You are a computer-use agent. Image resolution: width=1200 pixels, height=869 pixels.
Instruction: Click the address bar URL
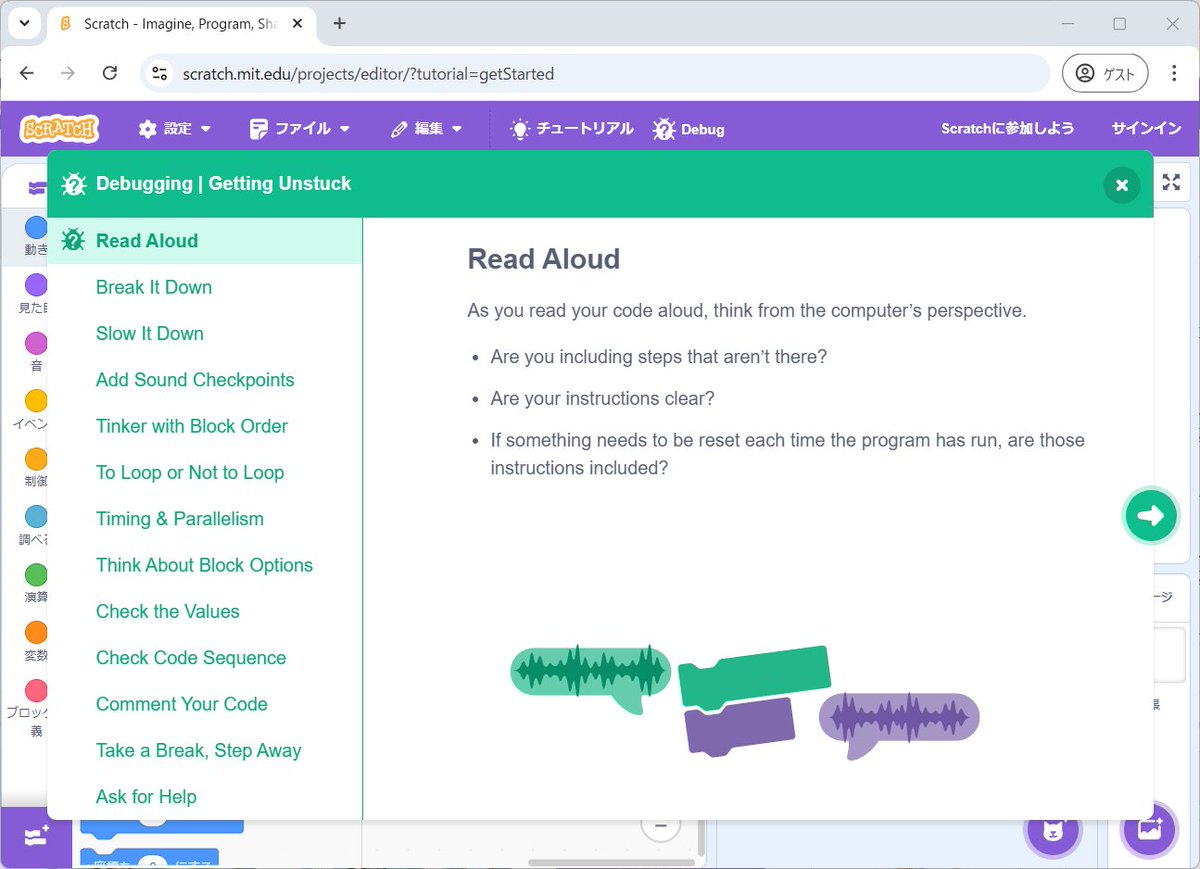368,74
